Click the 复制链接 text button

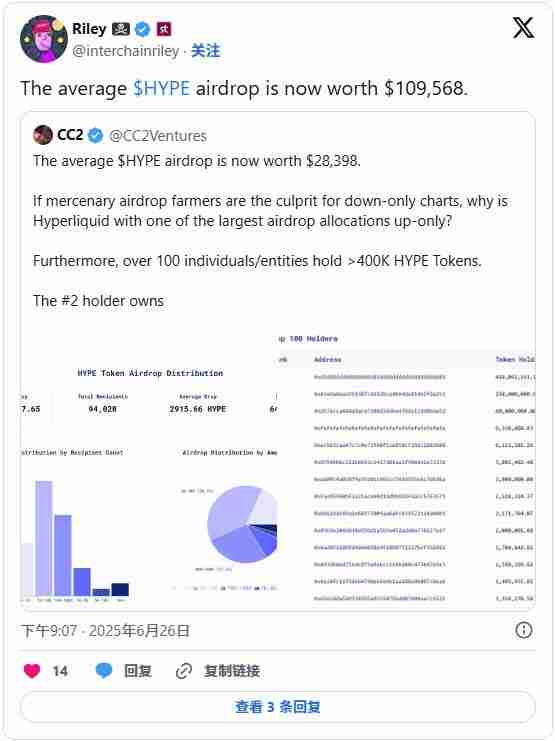[x=232, y=671]
